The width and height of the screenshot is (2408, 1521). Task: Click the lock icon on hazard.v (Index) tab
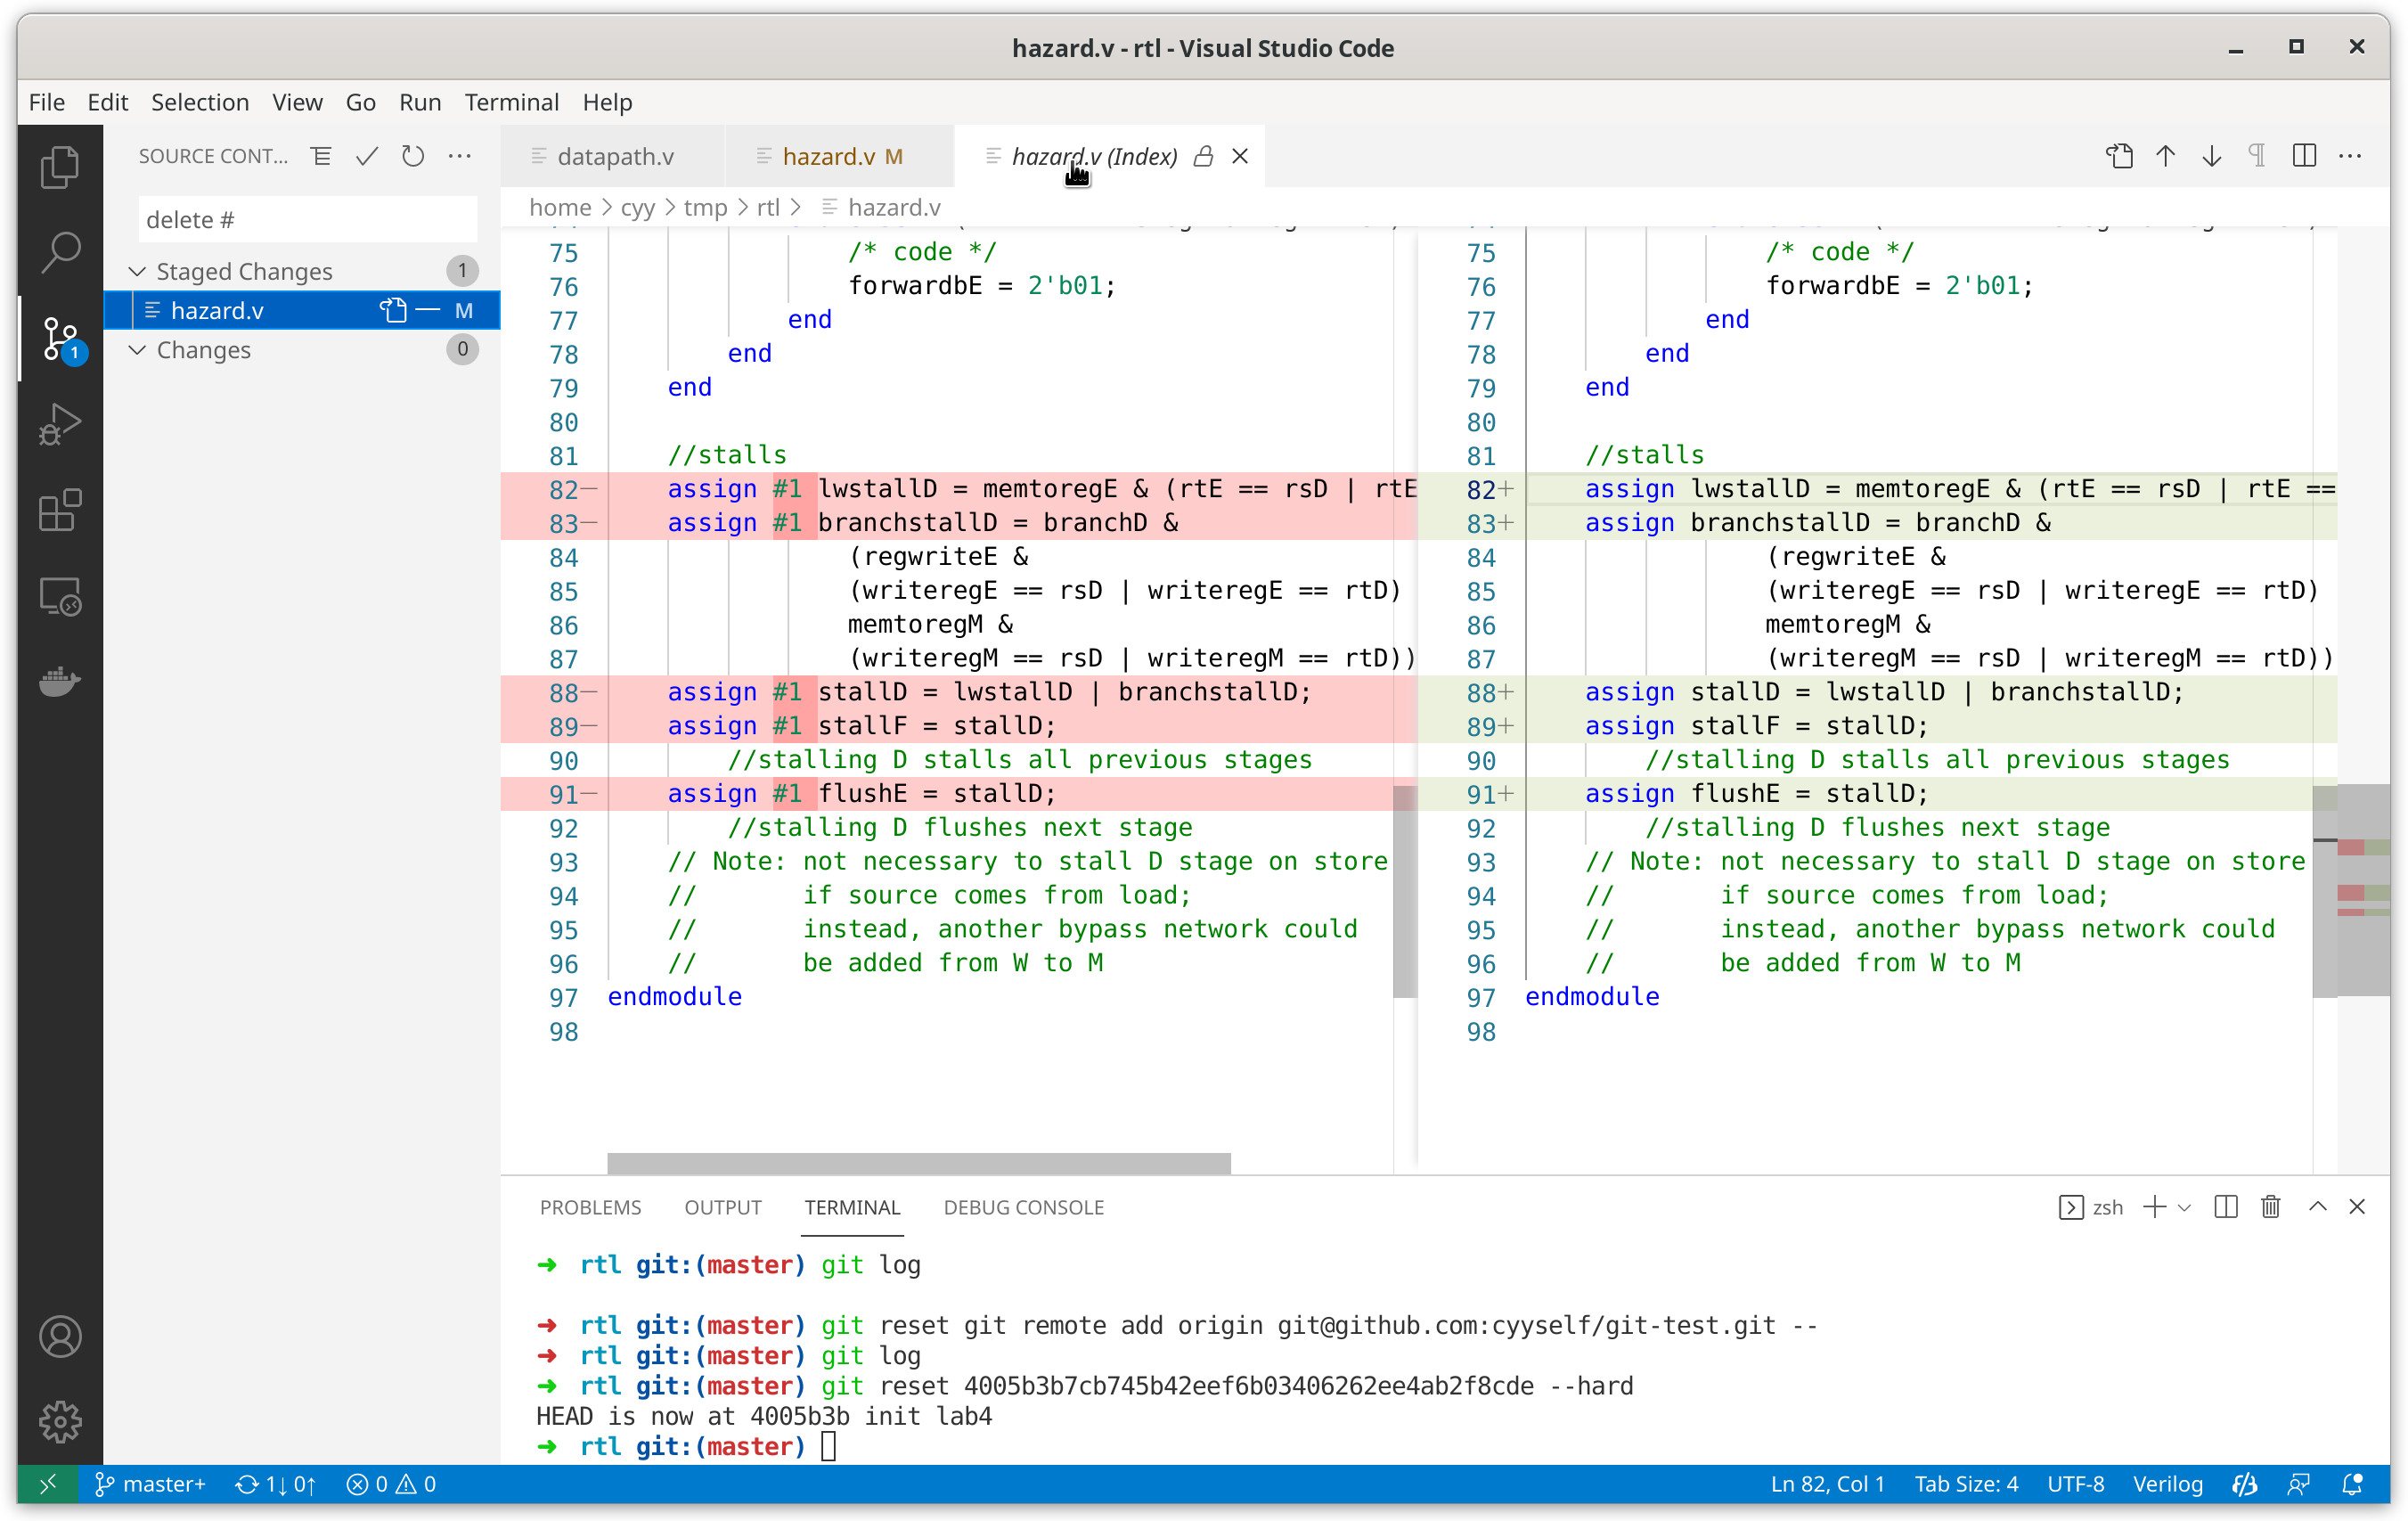tap(1204, 156)
